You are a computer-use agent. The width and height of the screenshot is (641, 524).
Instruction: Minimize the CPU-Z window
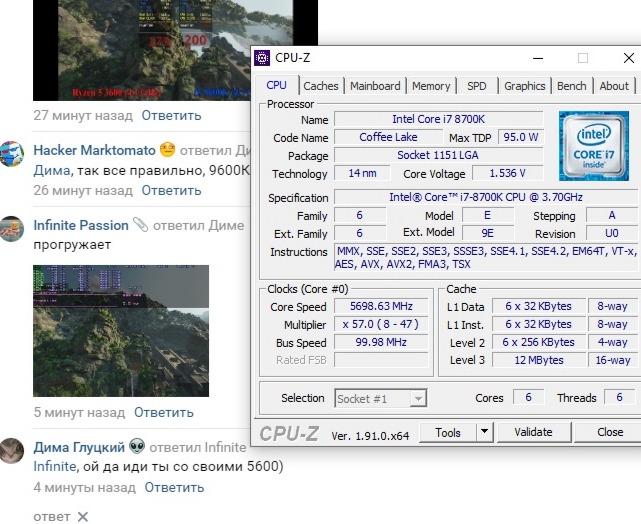point(537,58)
